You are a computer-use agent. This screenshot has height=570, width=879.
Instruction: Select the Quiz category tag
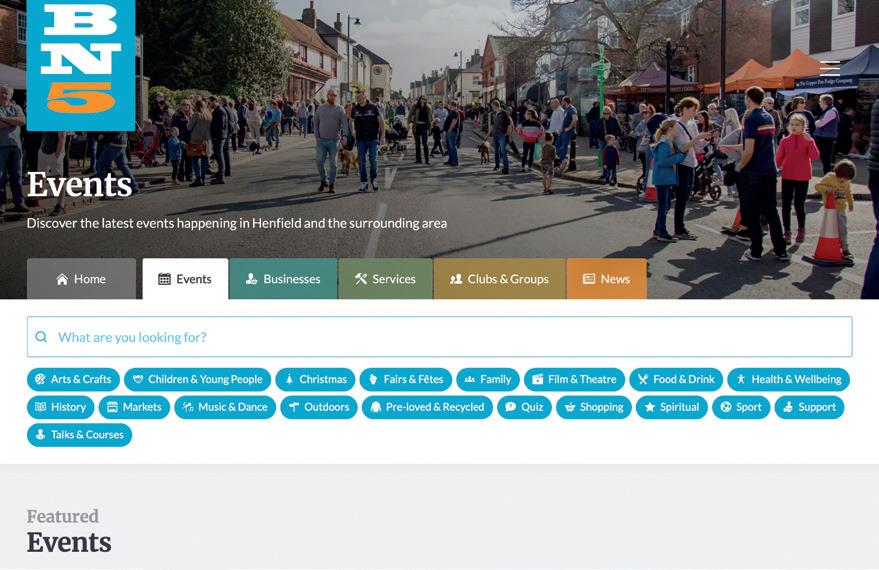524,407
